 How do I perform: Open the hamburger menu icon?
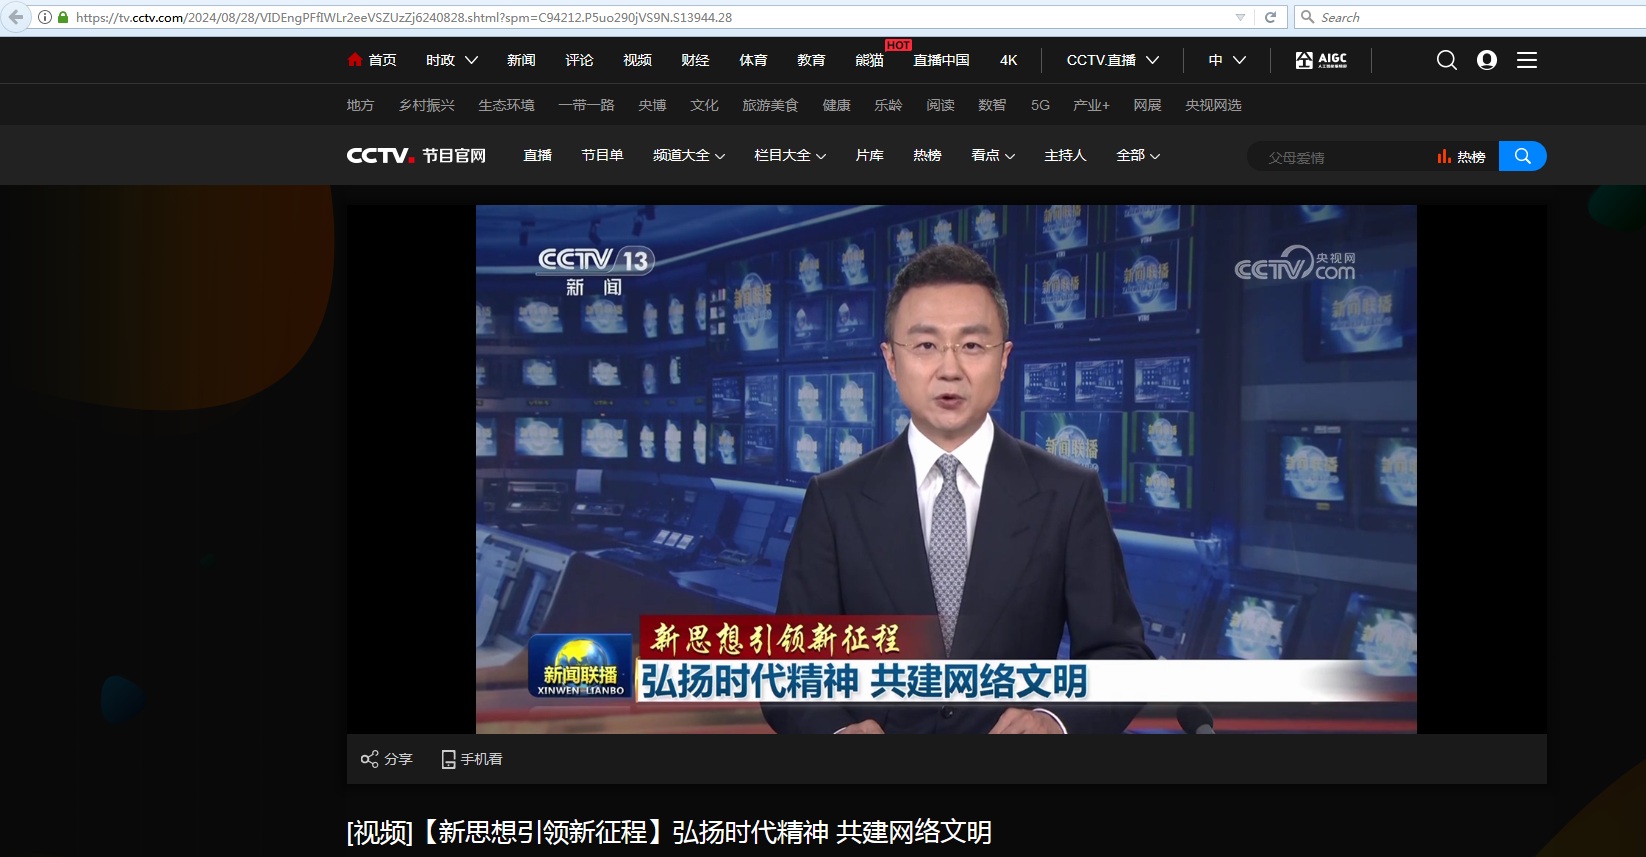1527,60
